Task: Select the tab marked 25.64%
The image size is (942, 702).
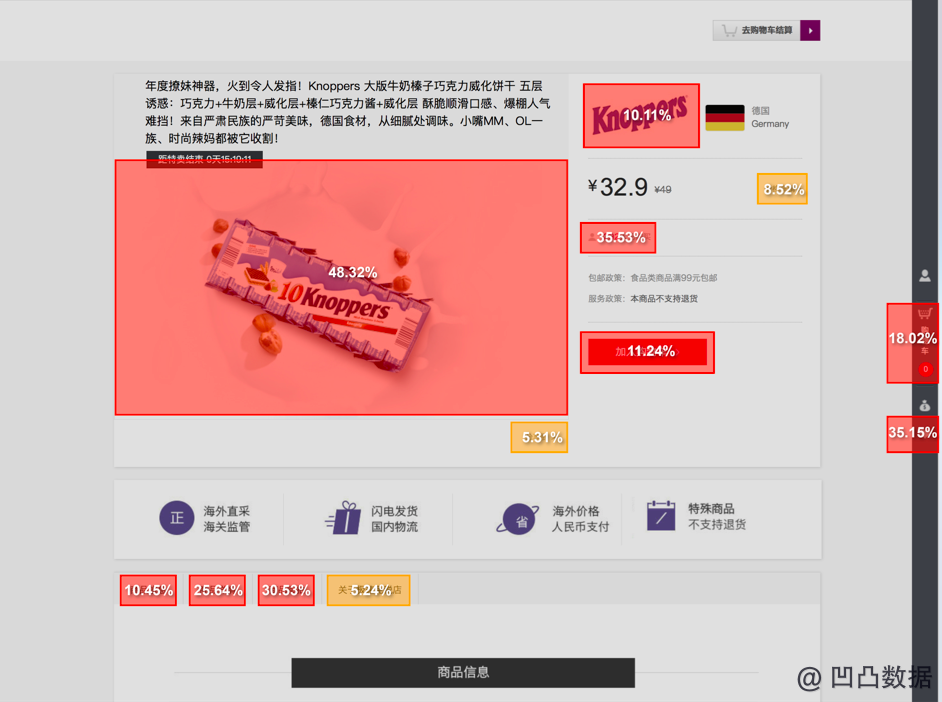Action: click(x=217, y=590)
